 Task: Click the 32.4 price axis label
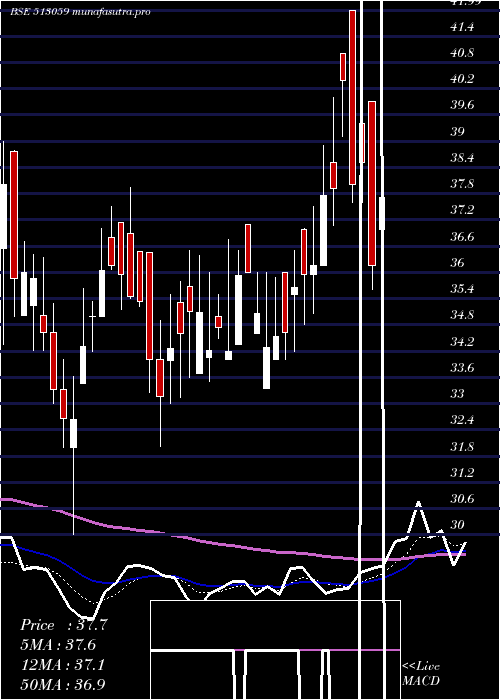462,421
